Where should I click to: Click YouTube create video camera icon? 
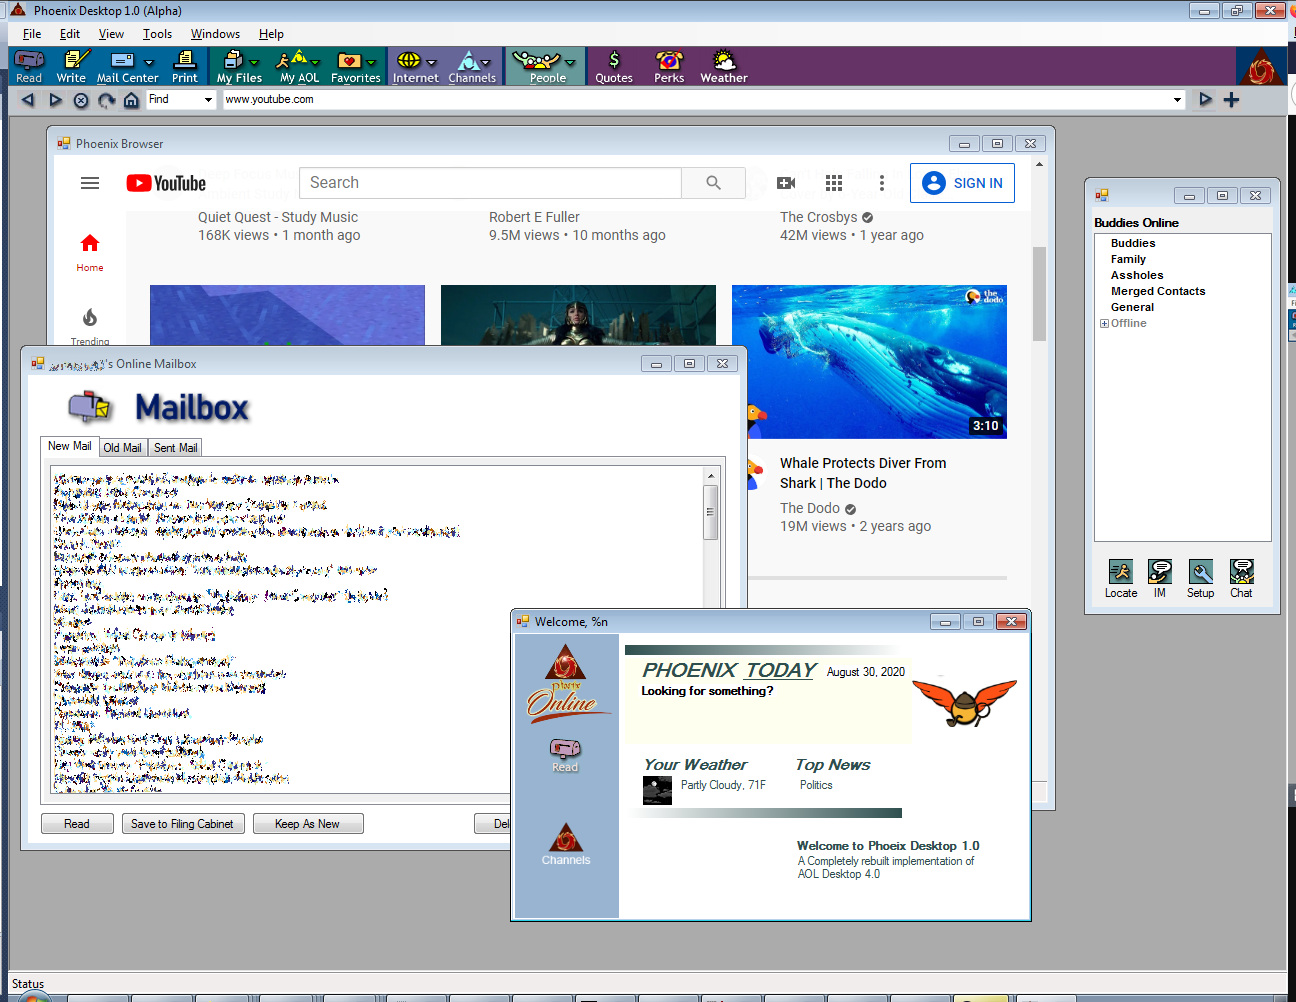point(786,183)
